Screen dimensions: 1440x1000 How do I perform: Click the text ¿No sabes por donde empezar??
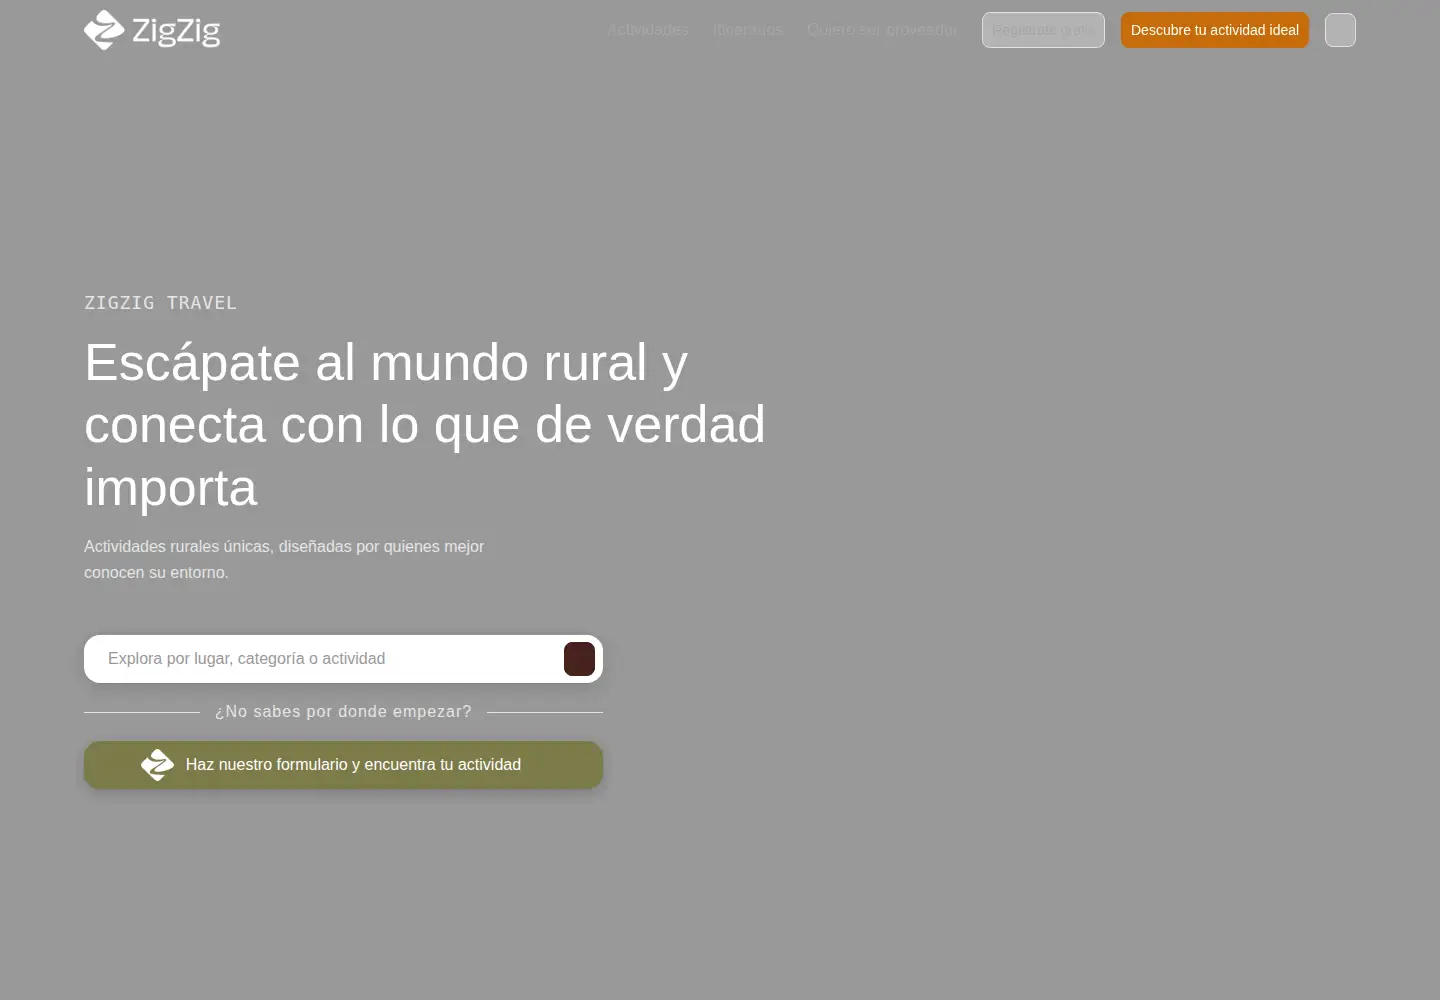(x=343, y=712)
